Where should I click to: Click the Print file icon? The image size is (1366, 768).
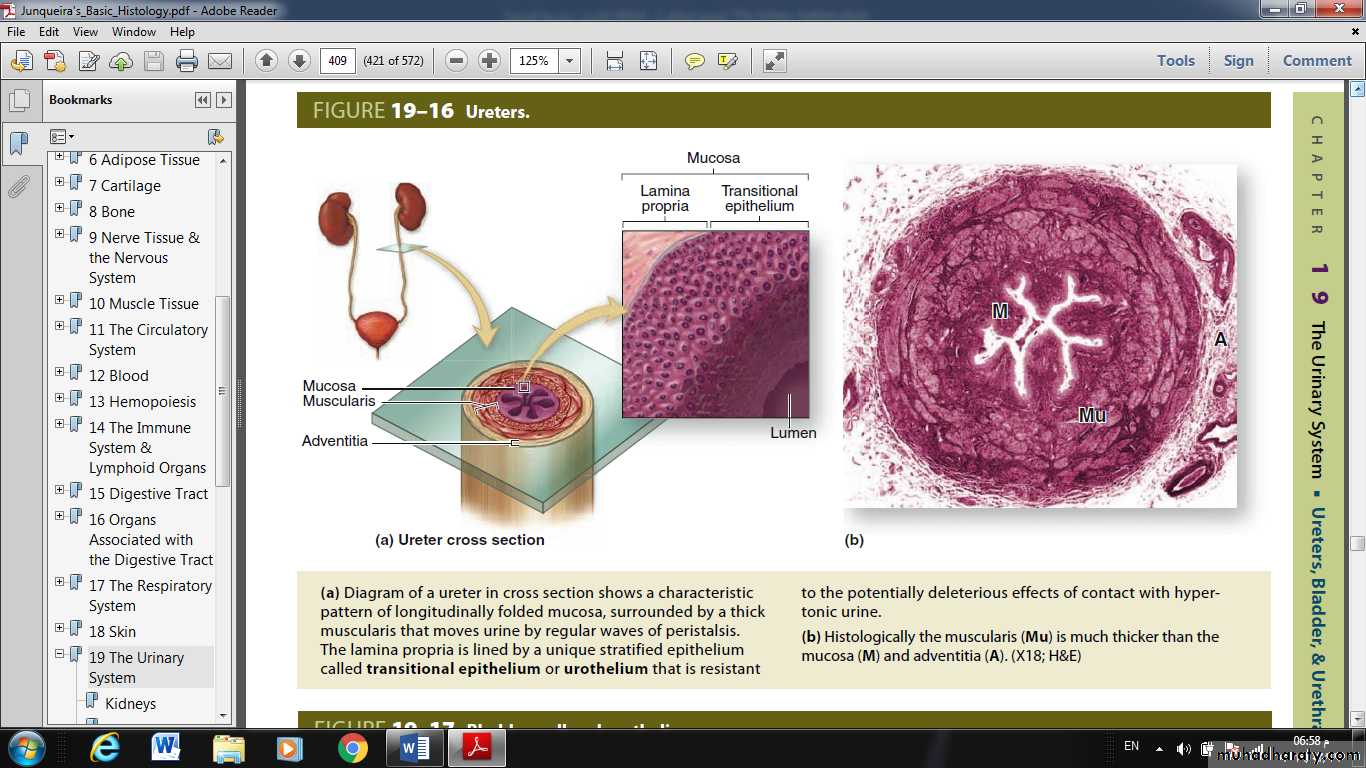(x=187, y=61)
